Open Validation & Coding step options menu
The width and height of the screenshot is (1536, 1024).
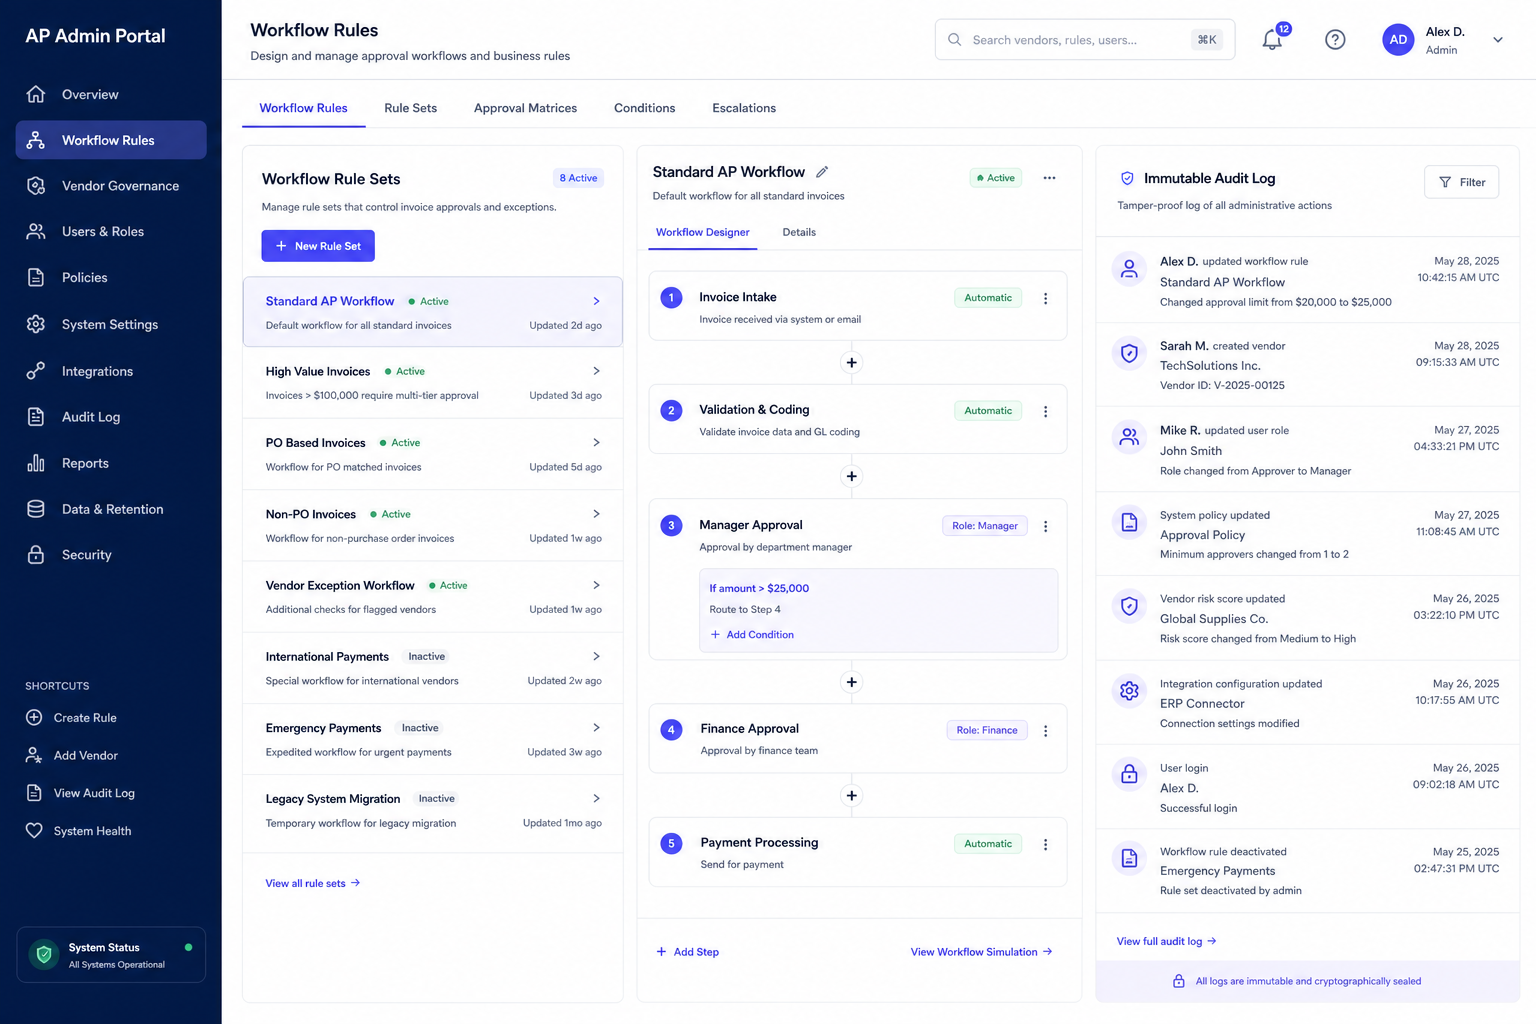point(1046,411)
